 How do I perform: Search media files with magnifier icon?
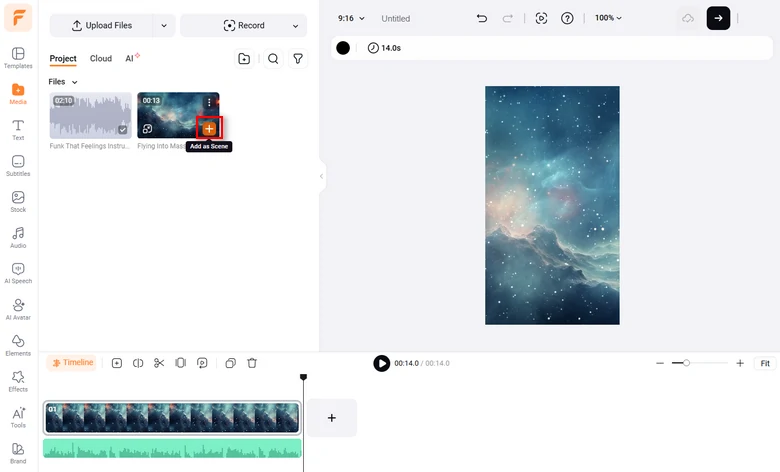point(273,59)
